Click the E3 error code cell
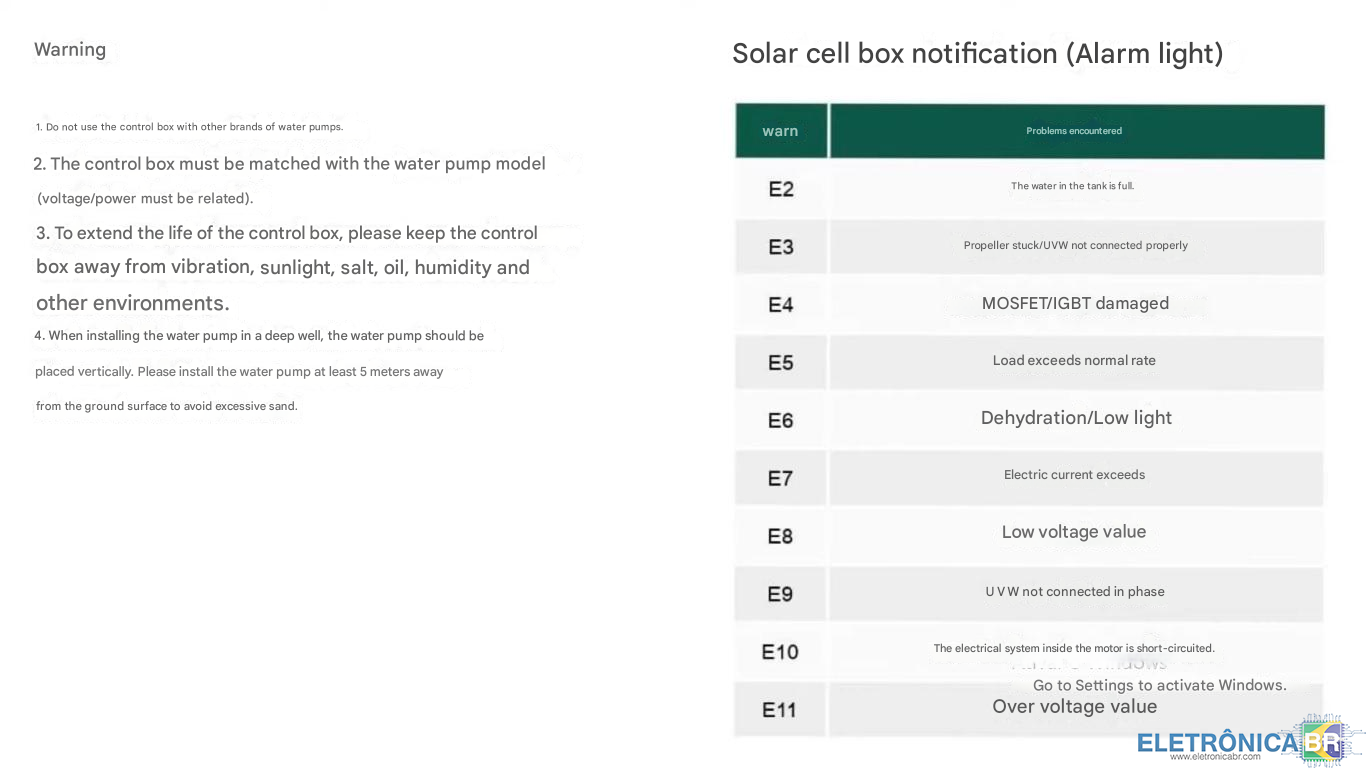The image size is (1366, 768). coord(781,247)
